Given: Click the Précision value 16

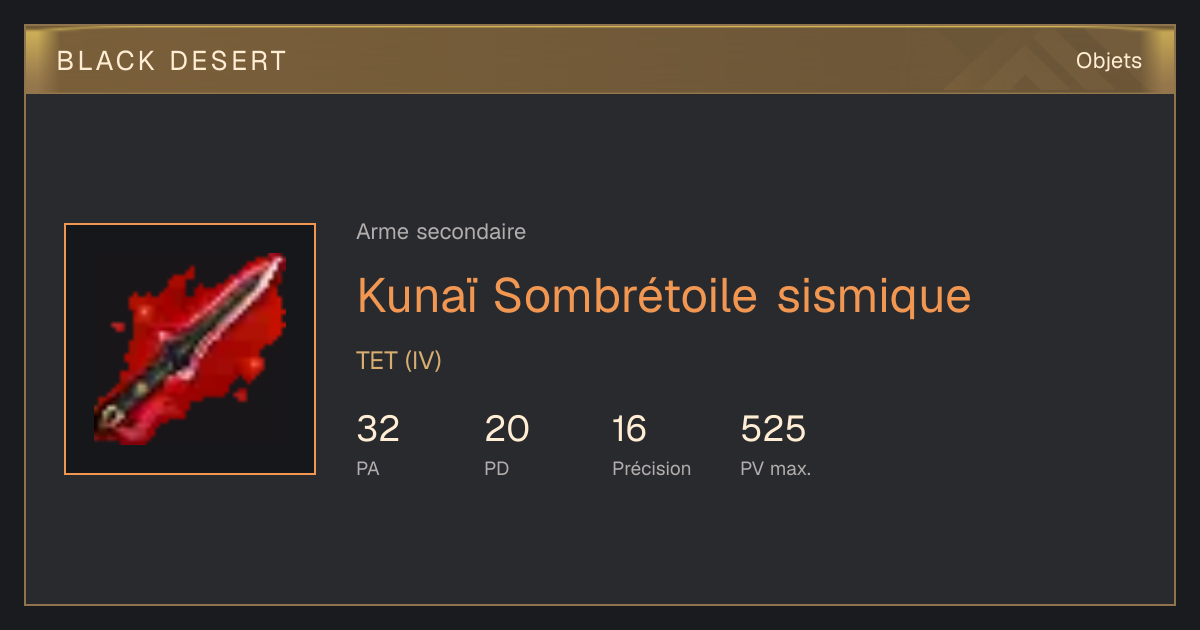Looking at the screenshot, I should tap(630, 429).
